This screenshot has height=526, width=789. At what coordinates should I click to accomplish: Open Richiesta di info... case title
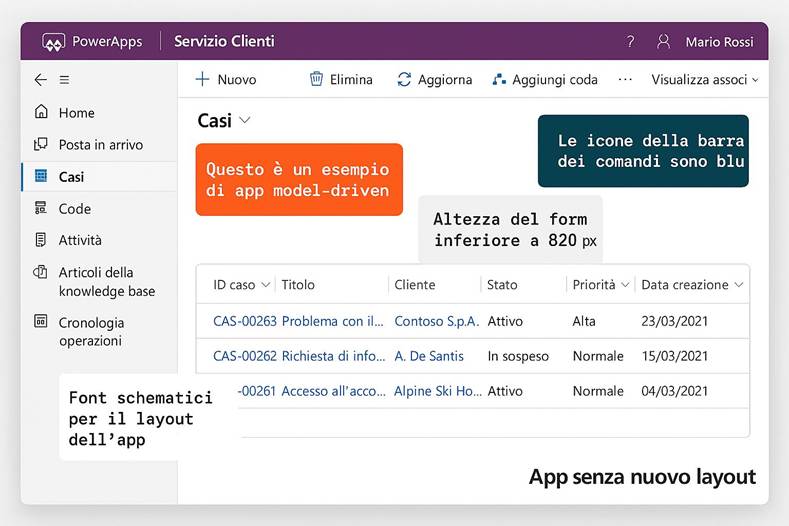[x=334, y=356]
